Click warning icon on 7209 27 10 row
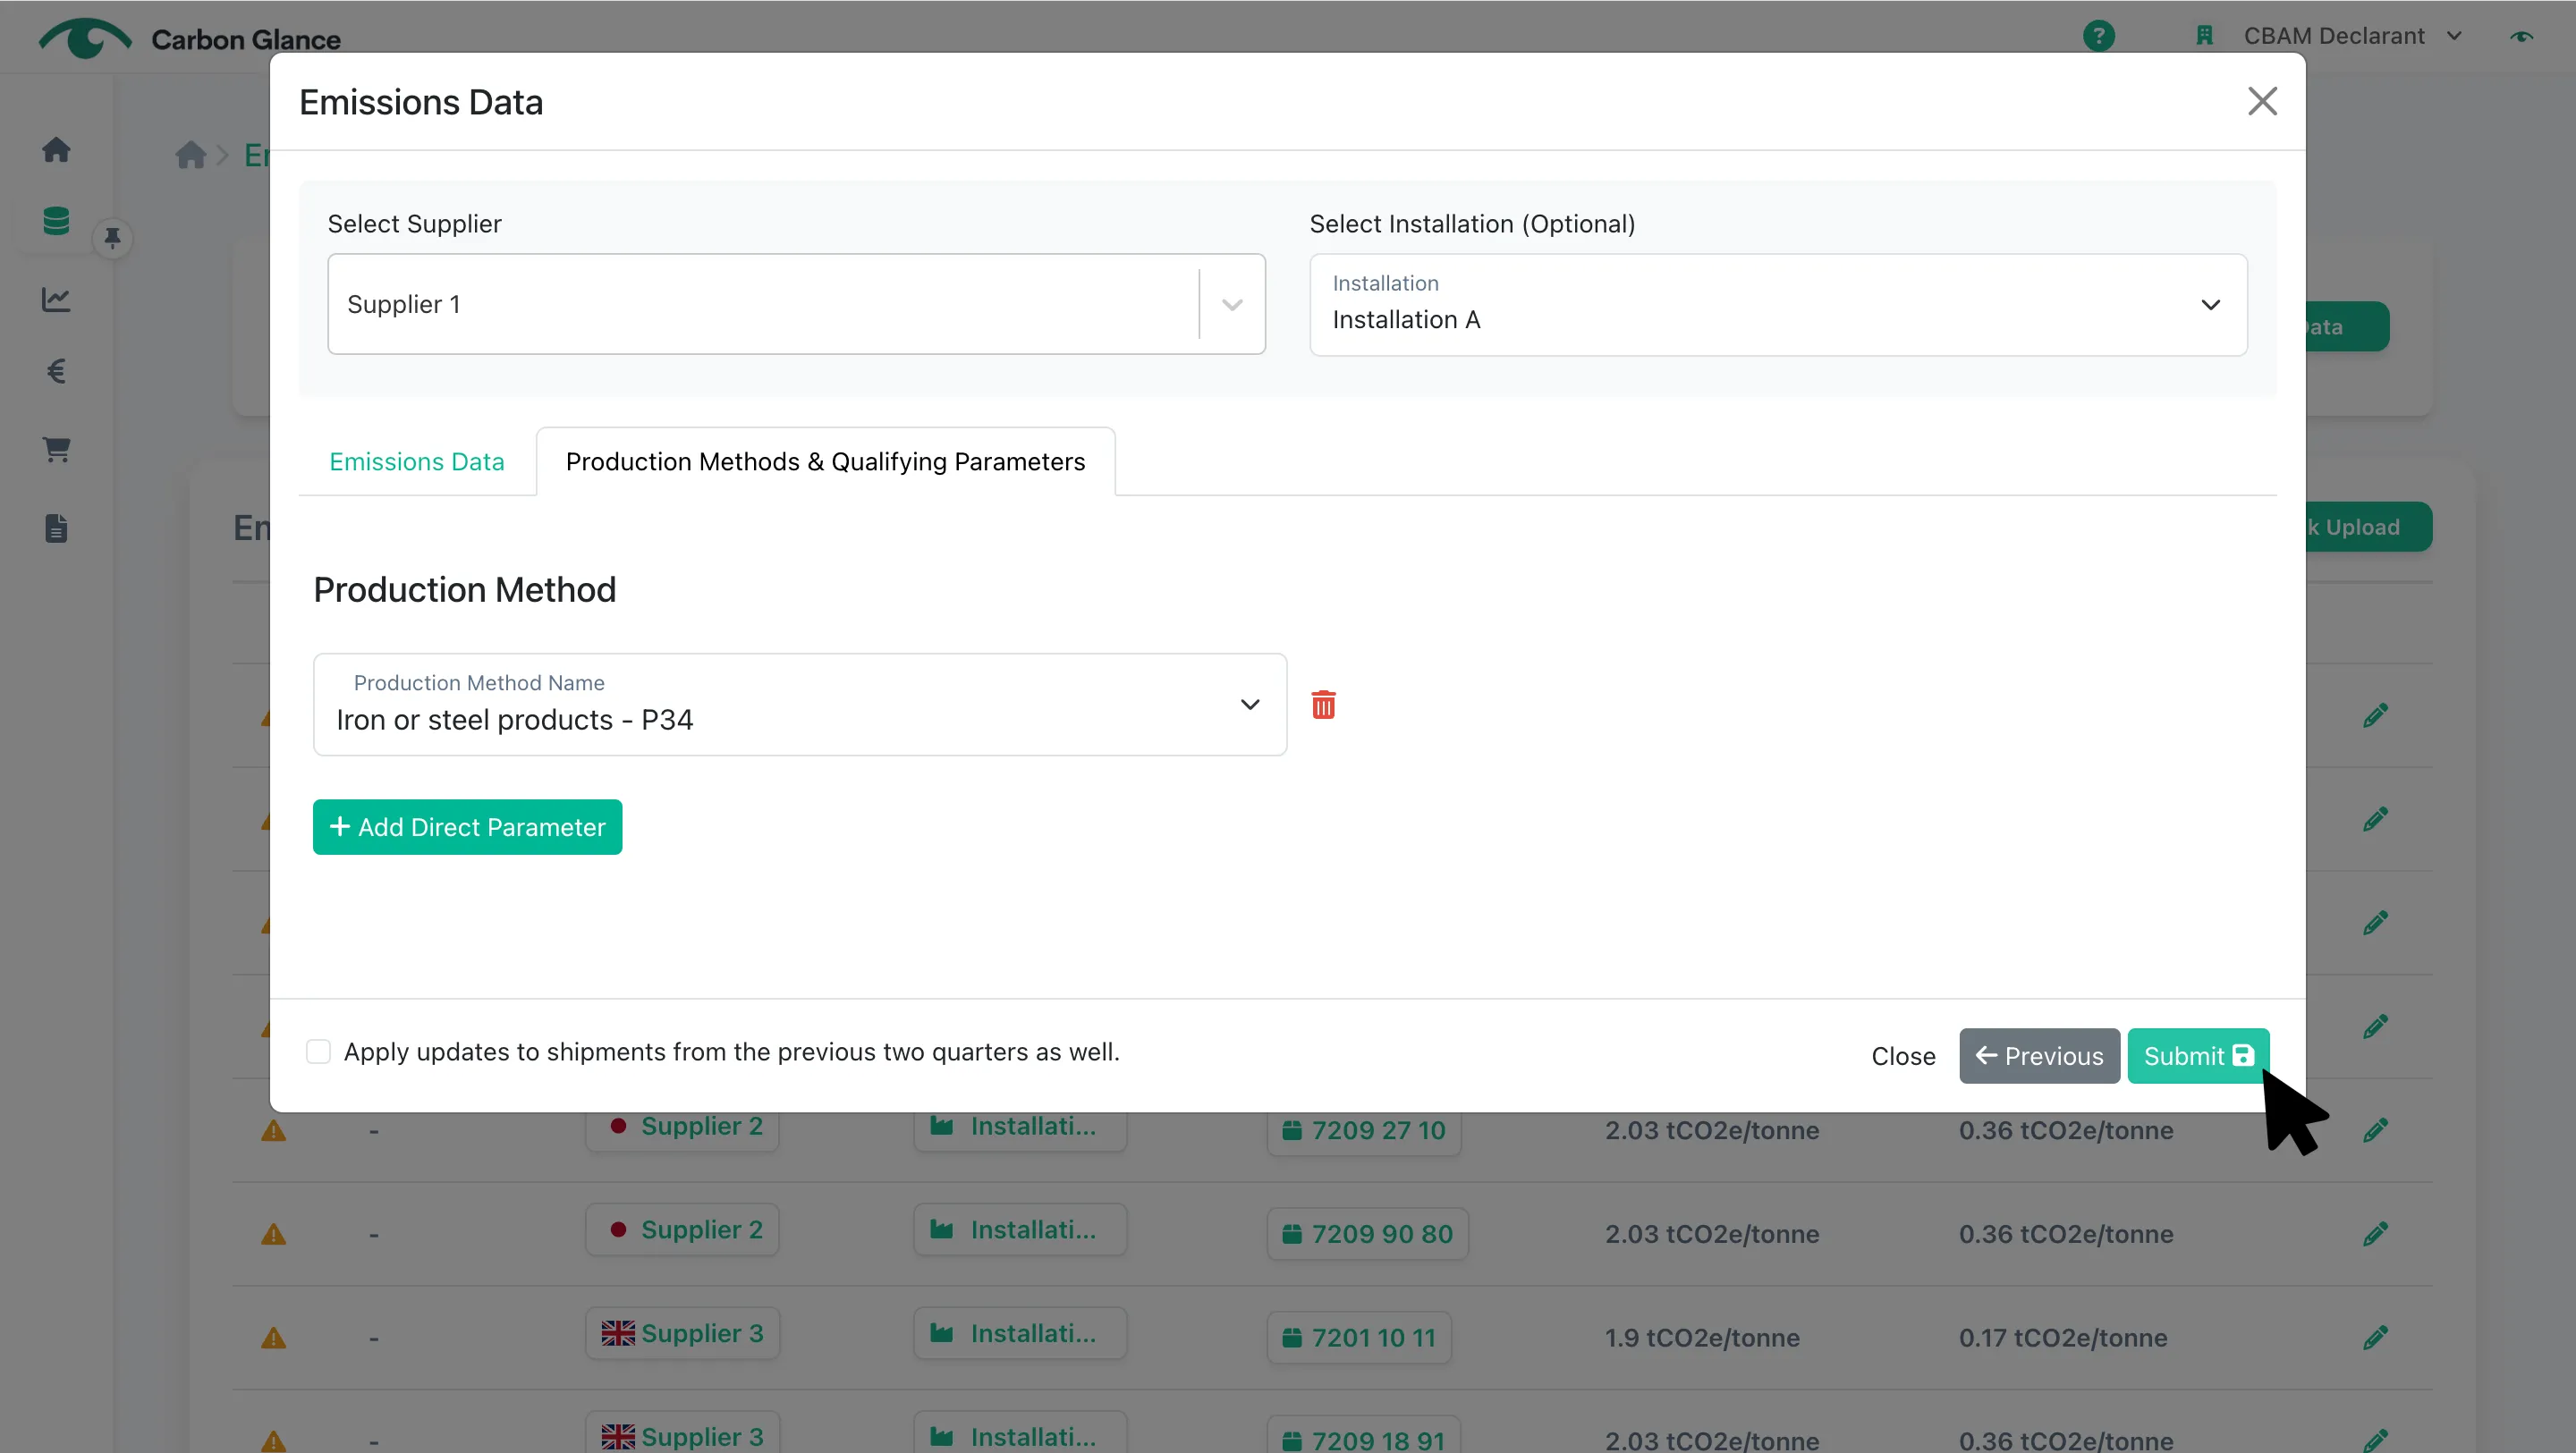Image resolution: width=2576 pixels, height=1453 pixels. [273, 1131]
